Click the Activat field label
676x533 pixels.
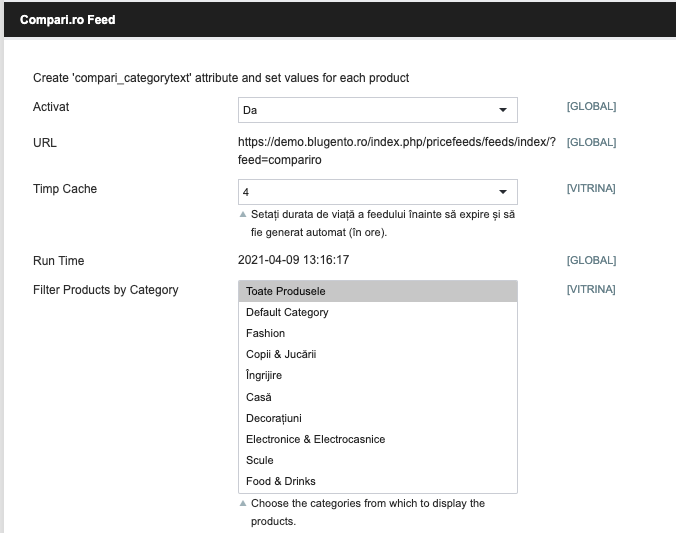click(x=51, y=107)
